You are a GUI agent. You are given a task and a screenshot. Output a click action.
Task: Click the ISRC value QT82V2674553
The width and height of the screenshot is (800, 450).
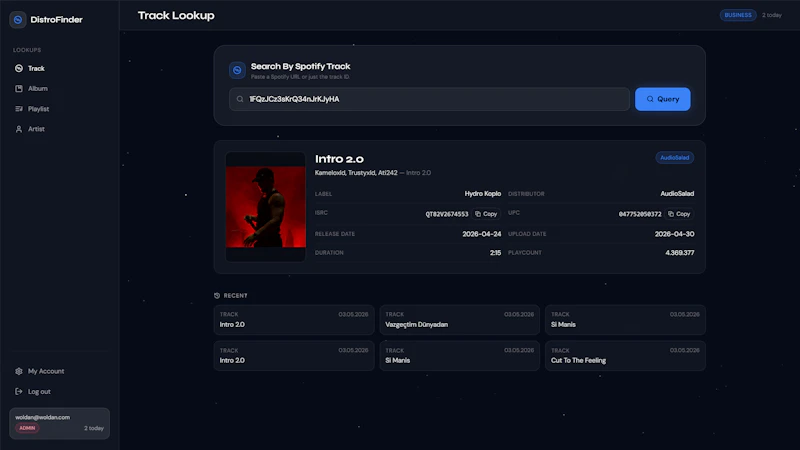tap(447, 214)
